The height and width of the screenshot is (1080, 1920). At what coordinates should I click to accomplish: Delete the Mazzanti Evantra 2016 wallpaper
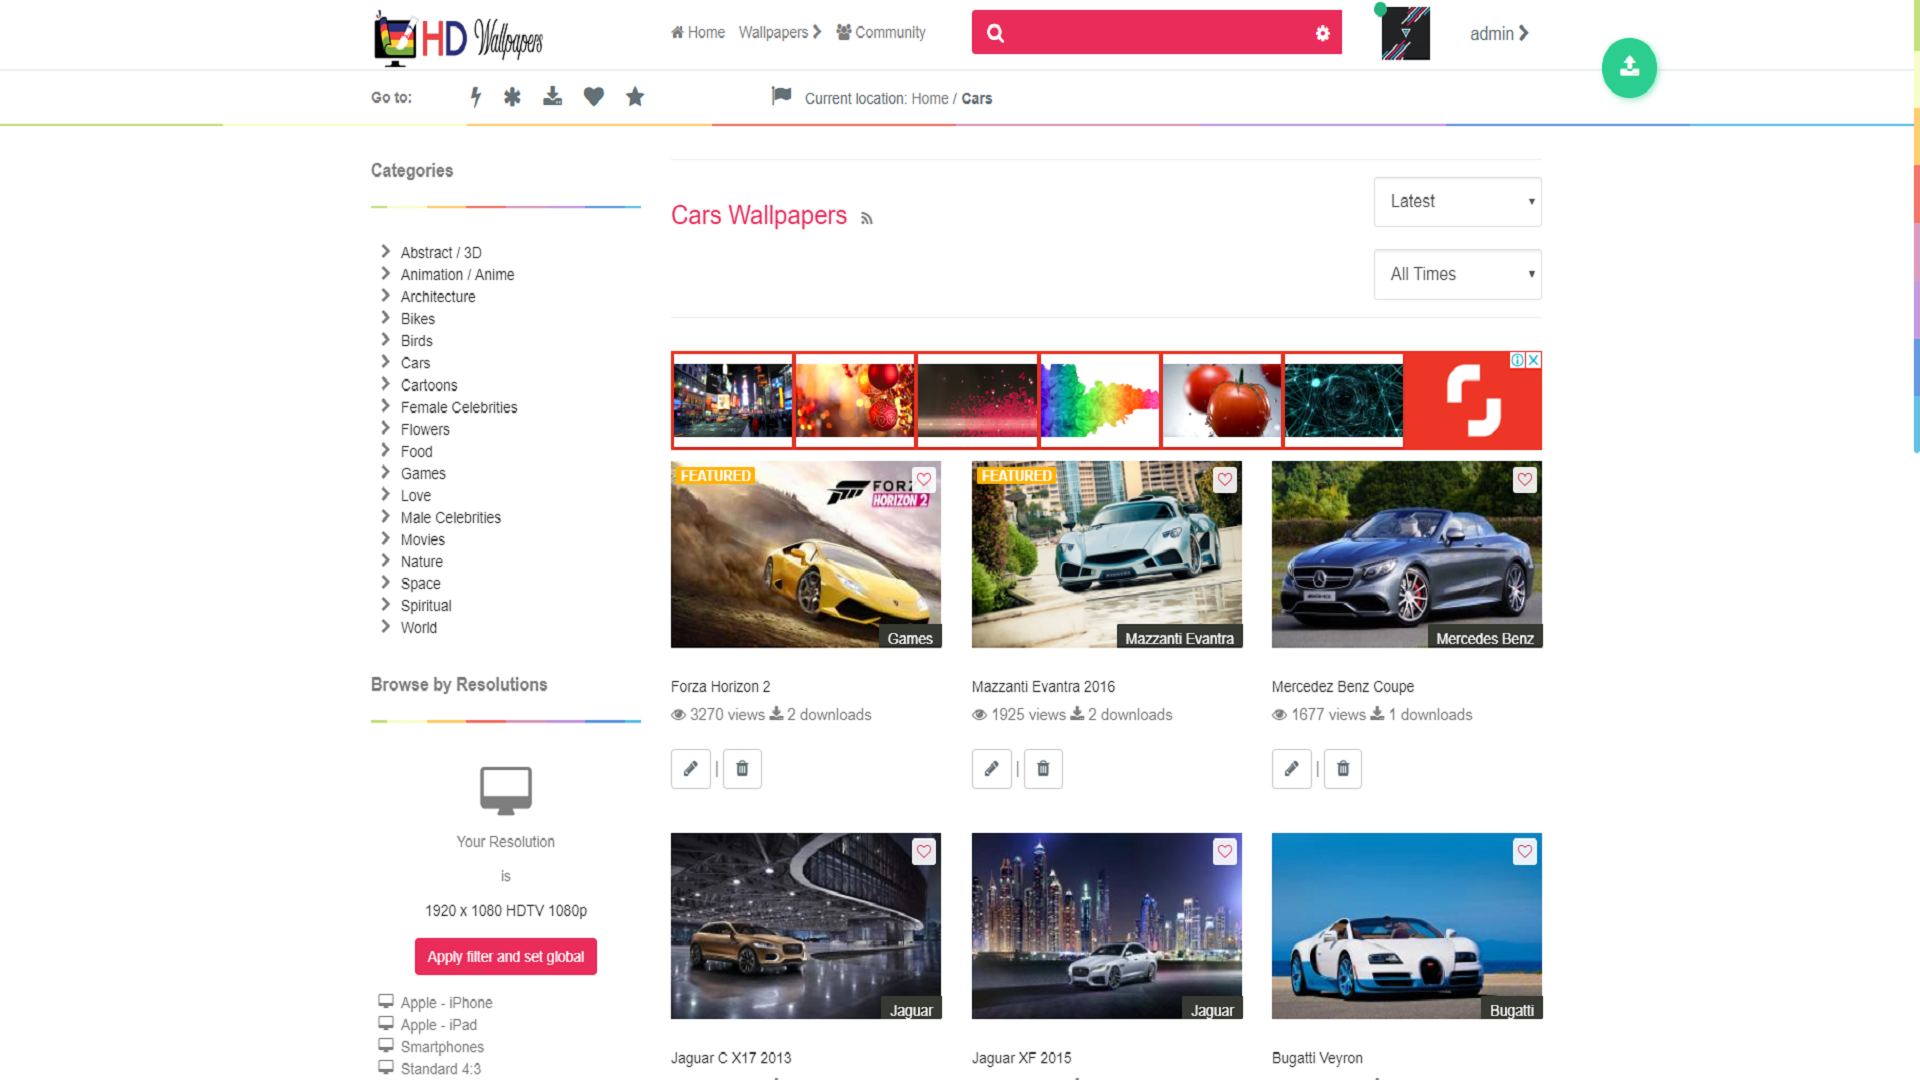point(1043,768)
